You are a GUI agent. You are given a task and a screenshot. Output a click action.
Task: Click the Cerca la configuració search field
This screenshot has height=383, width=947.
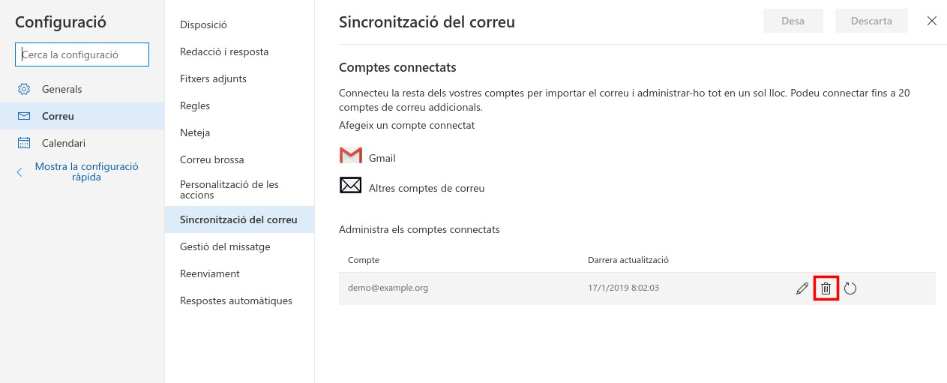82,54
